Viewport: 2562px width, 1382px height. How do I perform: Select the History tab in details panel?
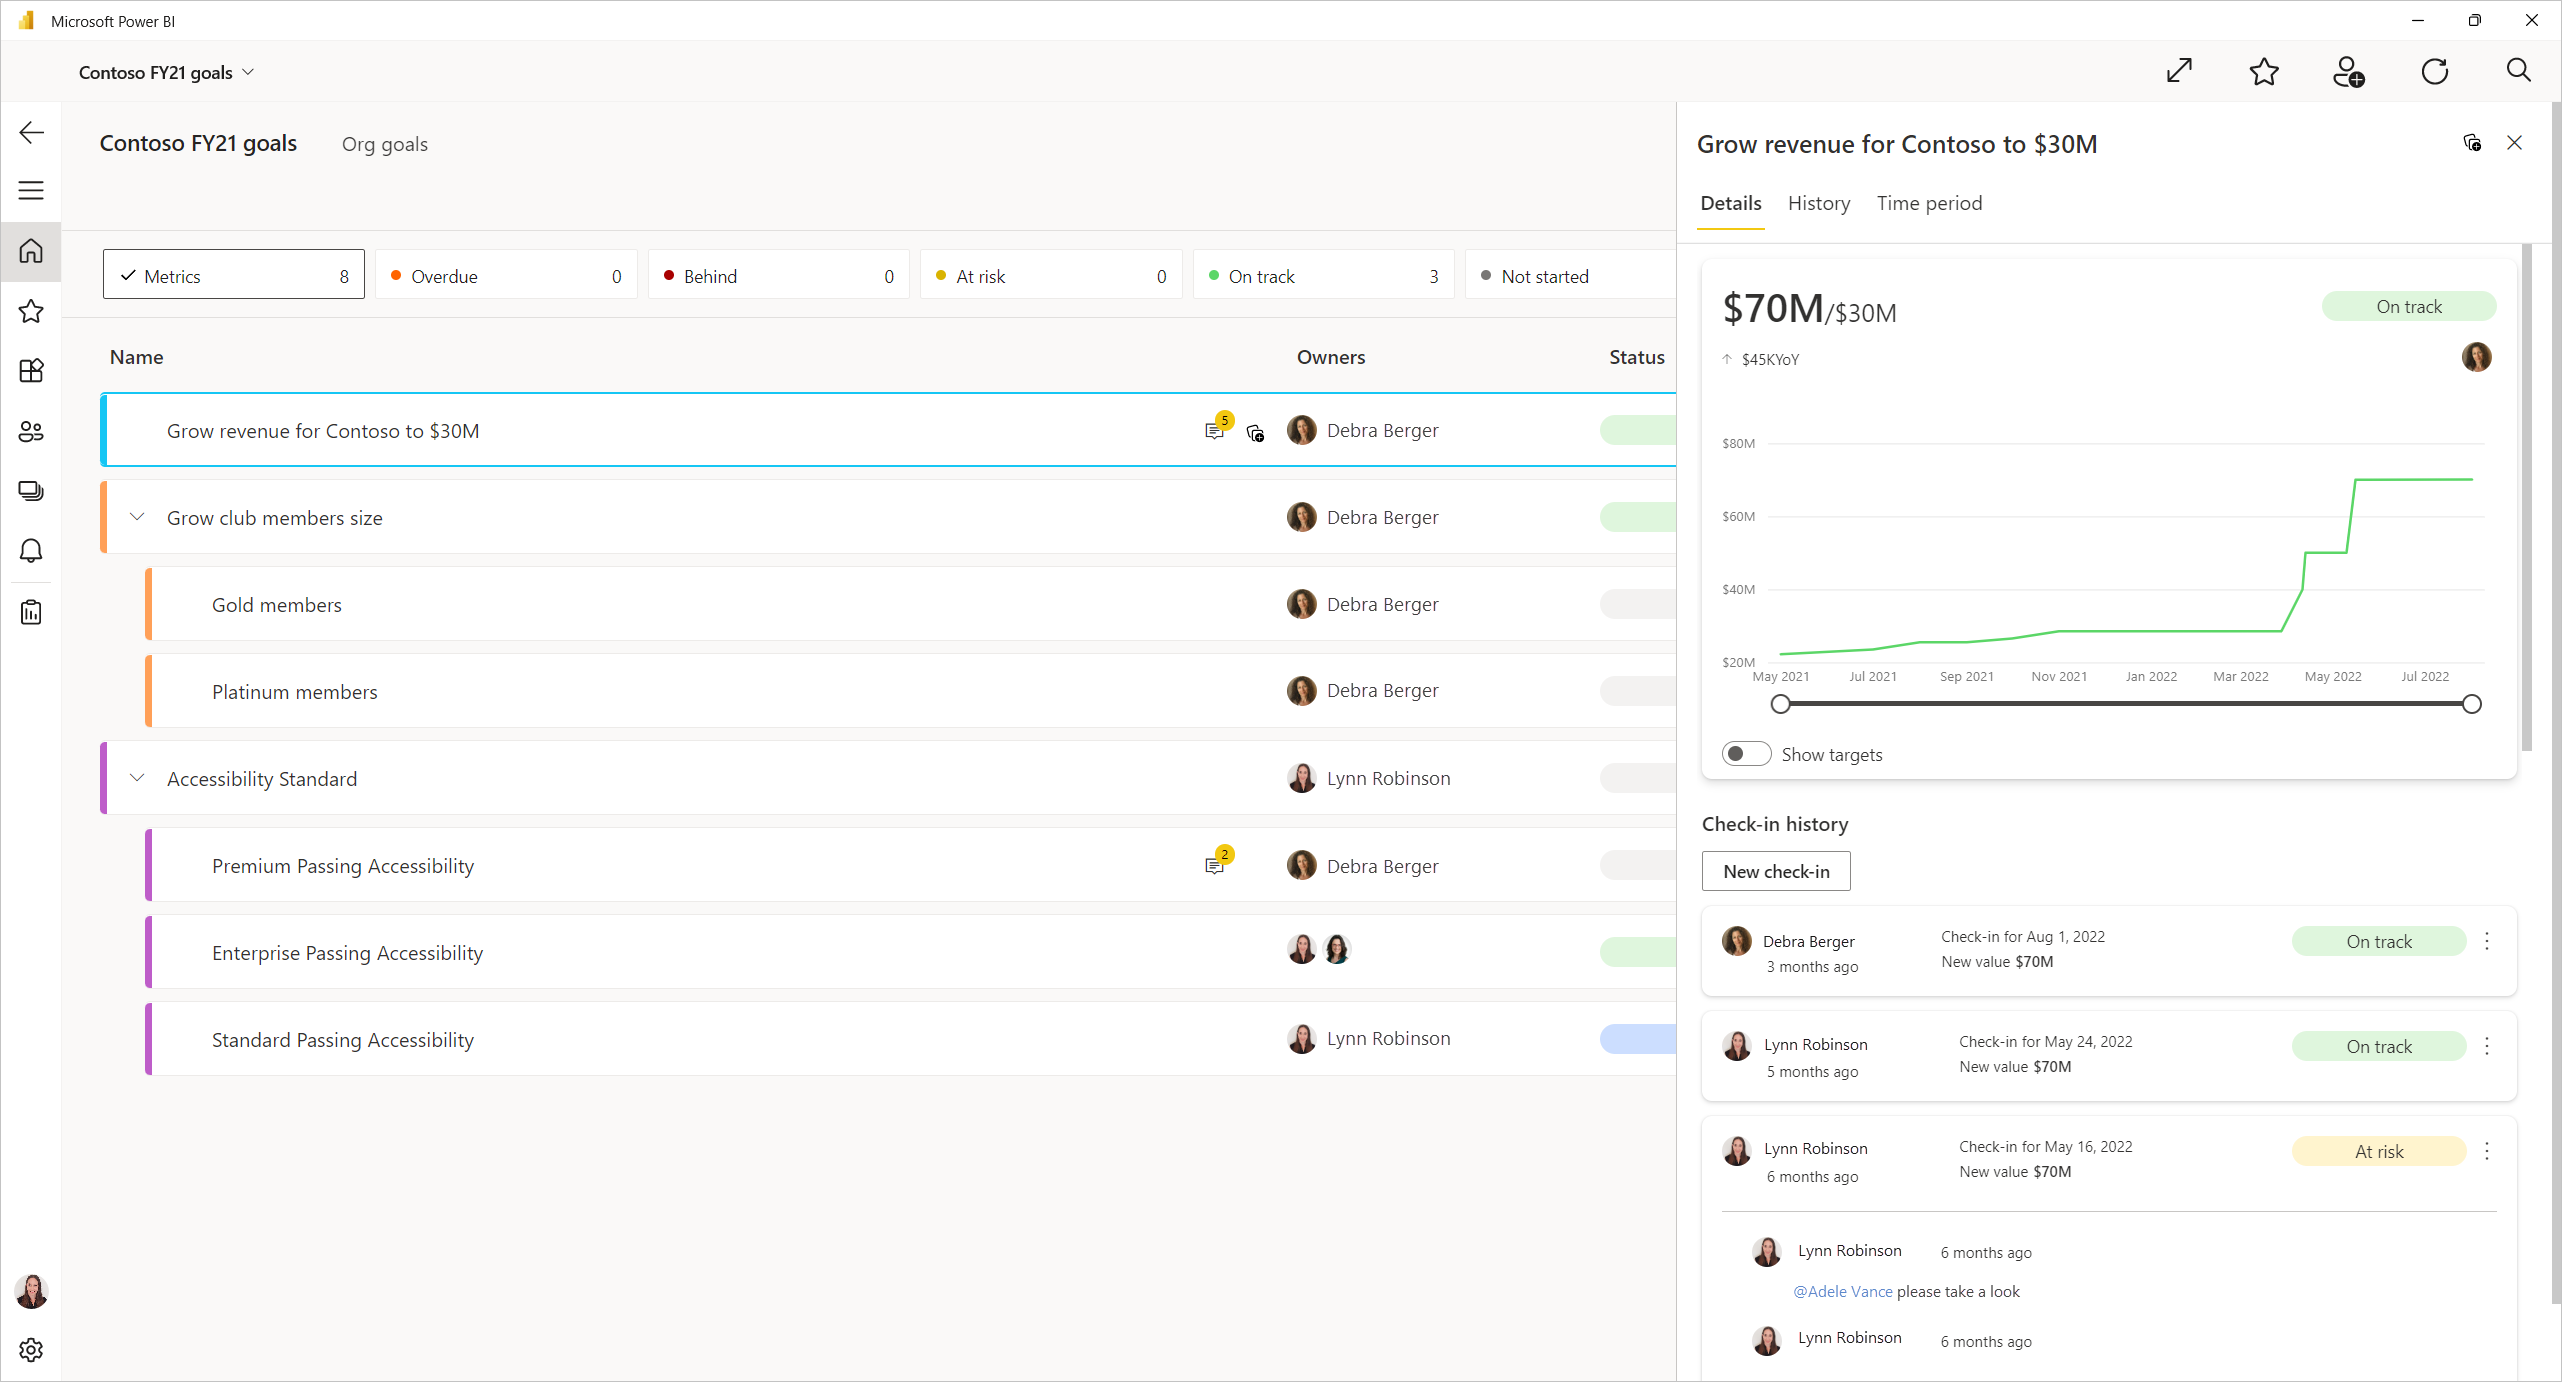pyautogui.click(x=1819, y=203)
